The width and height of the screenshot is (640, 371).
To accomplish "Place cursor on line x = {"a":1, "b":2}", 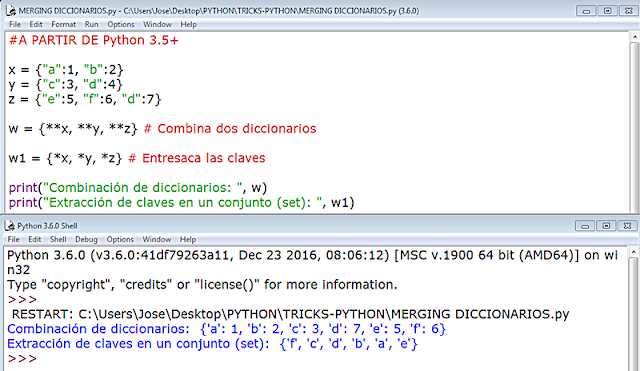I will point(66,70).
